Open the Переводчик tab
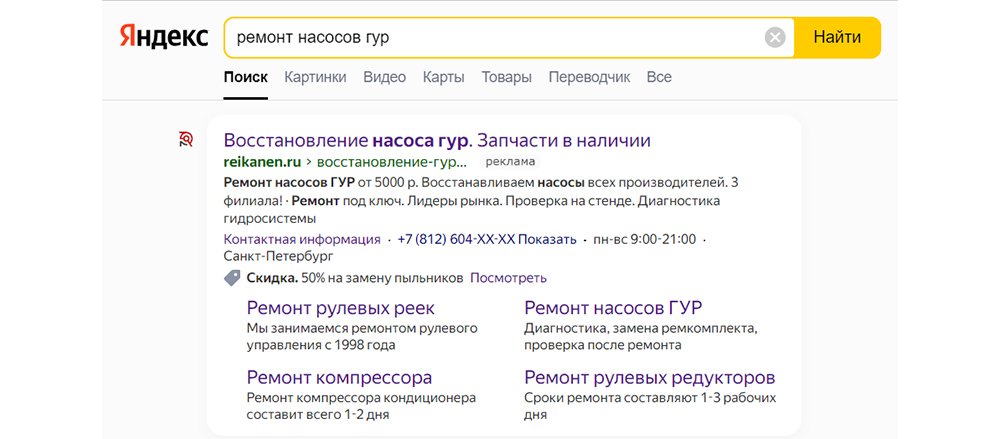This screenshot has width=1000, height=439. 588,77
